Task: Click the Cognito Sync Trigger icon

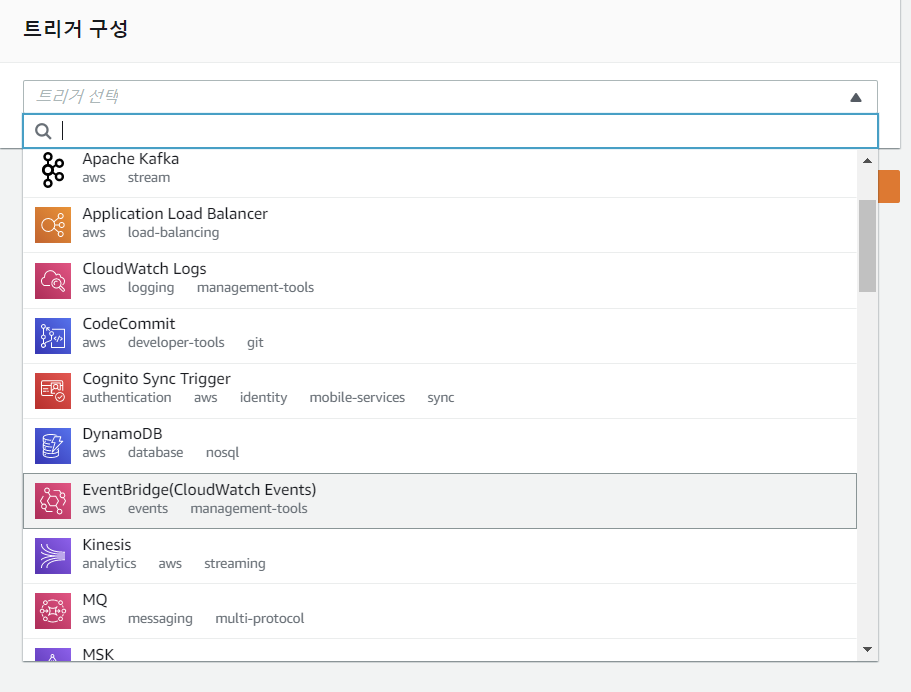Action: pyautogui.click(x=53, y=391)
